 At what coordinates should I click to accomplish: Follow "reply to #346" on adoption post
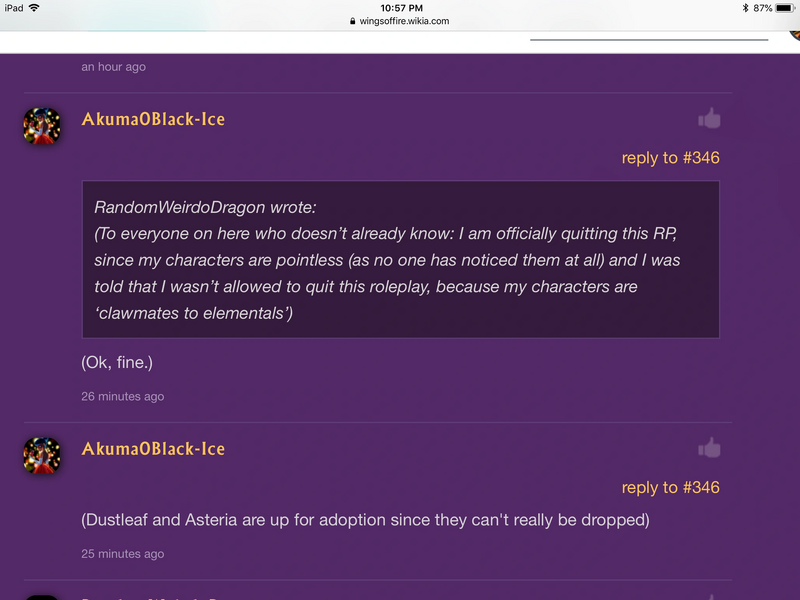pos(670,488)
